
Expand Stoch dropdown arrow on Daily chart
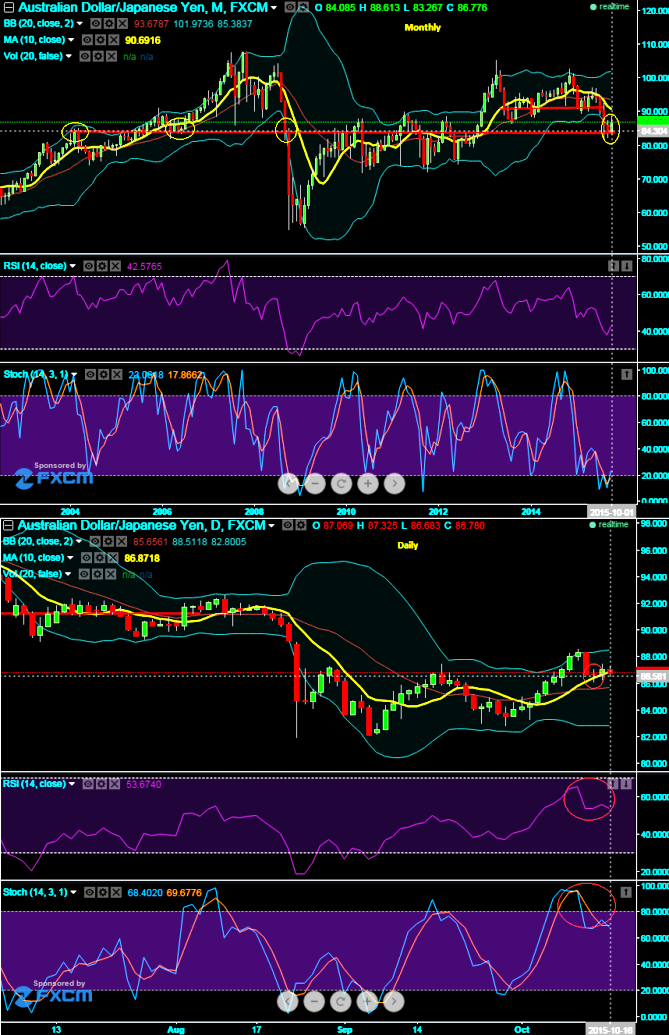(73, 892)
